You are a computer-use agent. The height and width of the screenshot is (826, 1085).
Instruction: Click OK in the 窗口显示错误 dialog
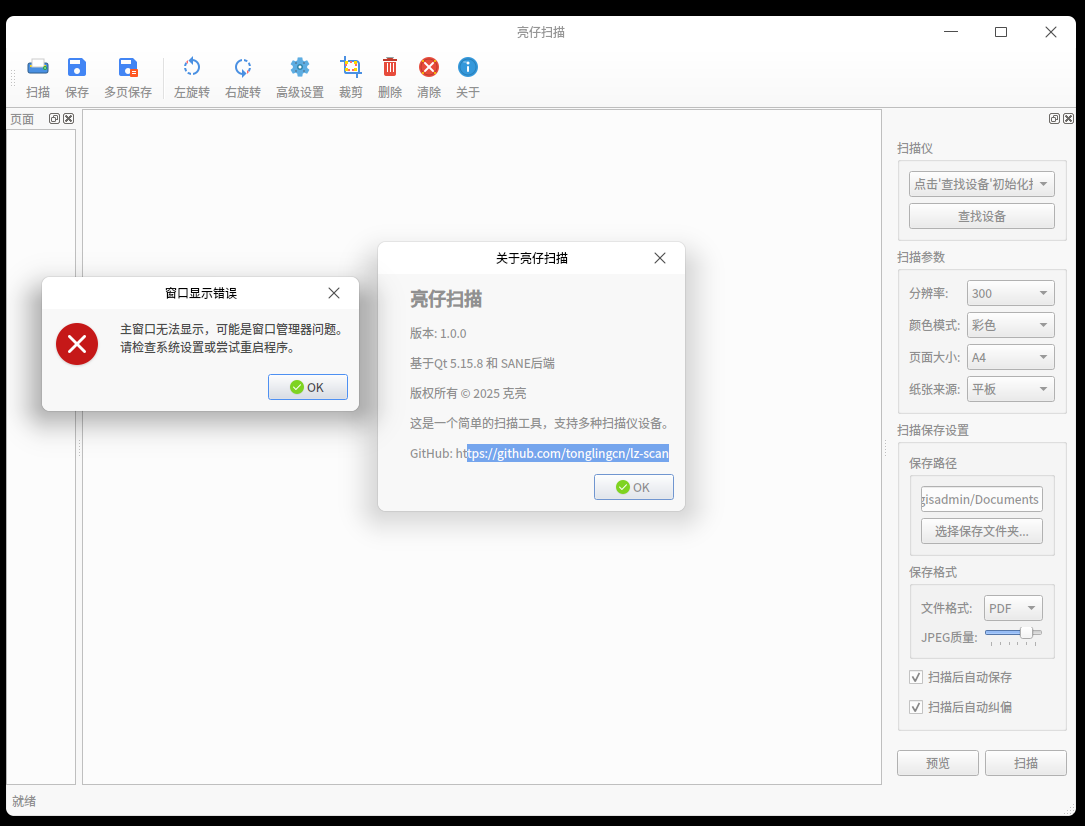pyautogui.click(x=308, y=387)
